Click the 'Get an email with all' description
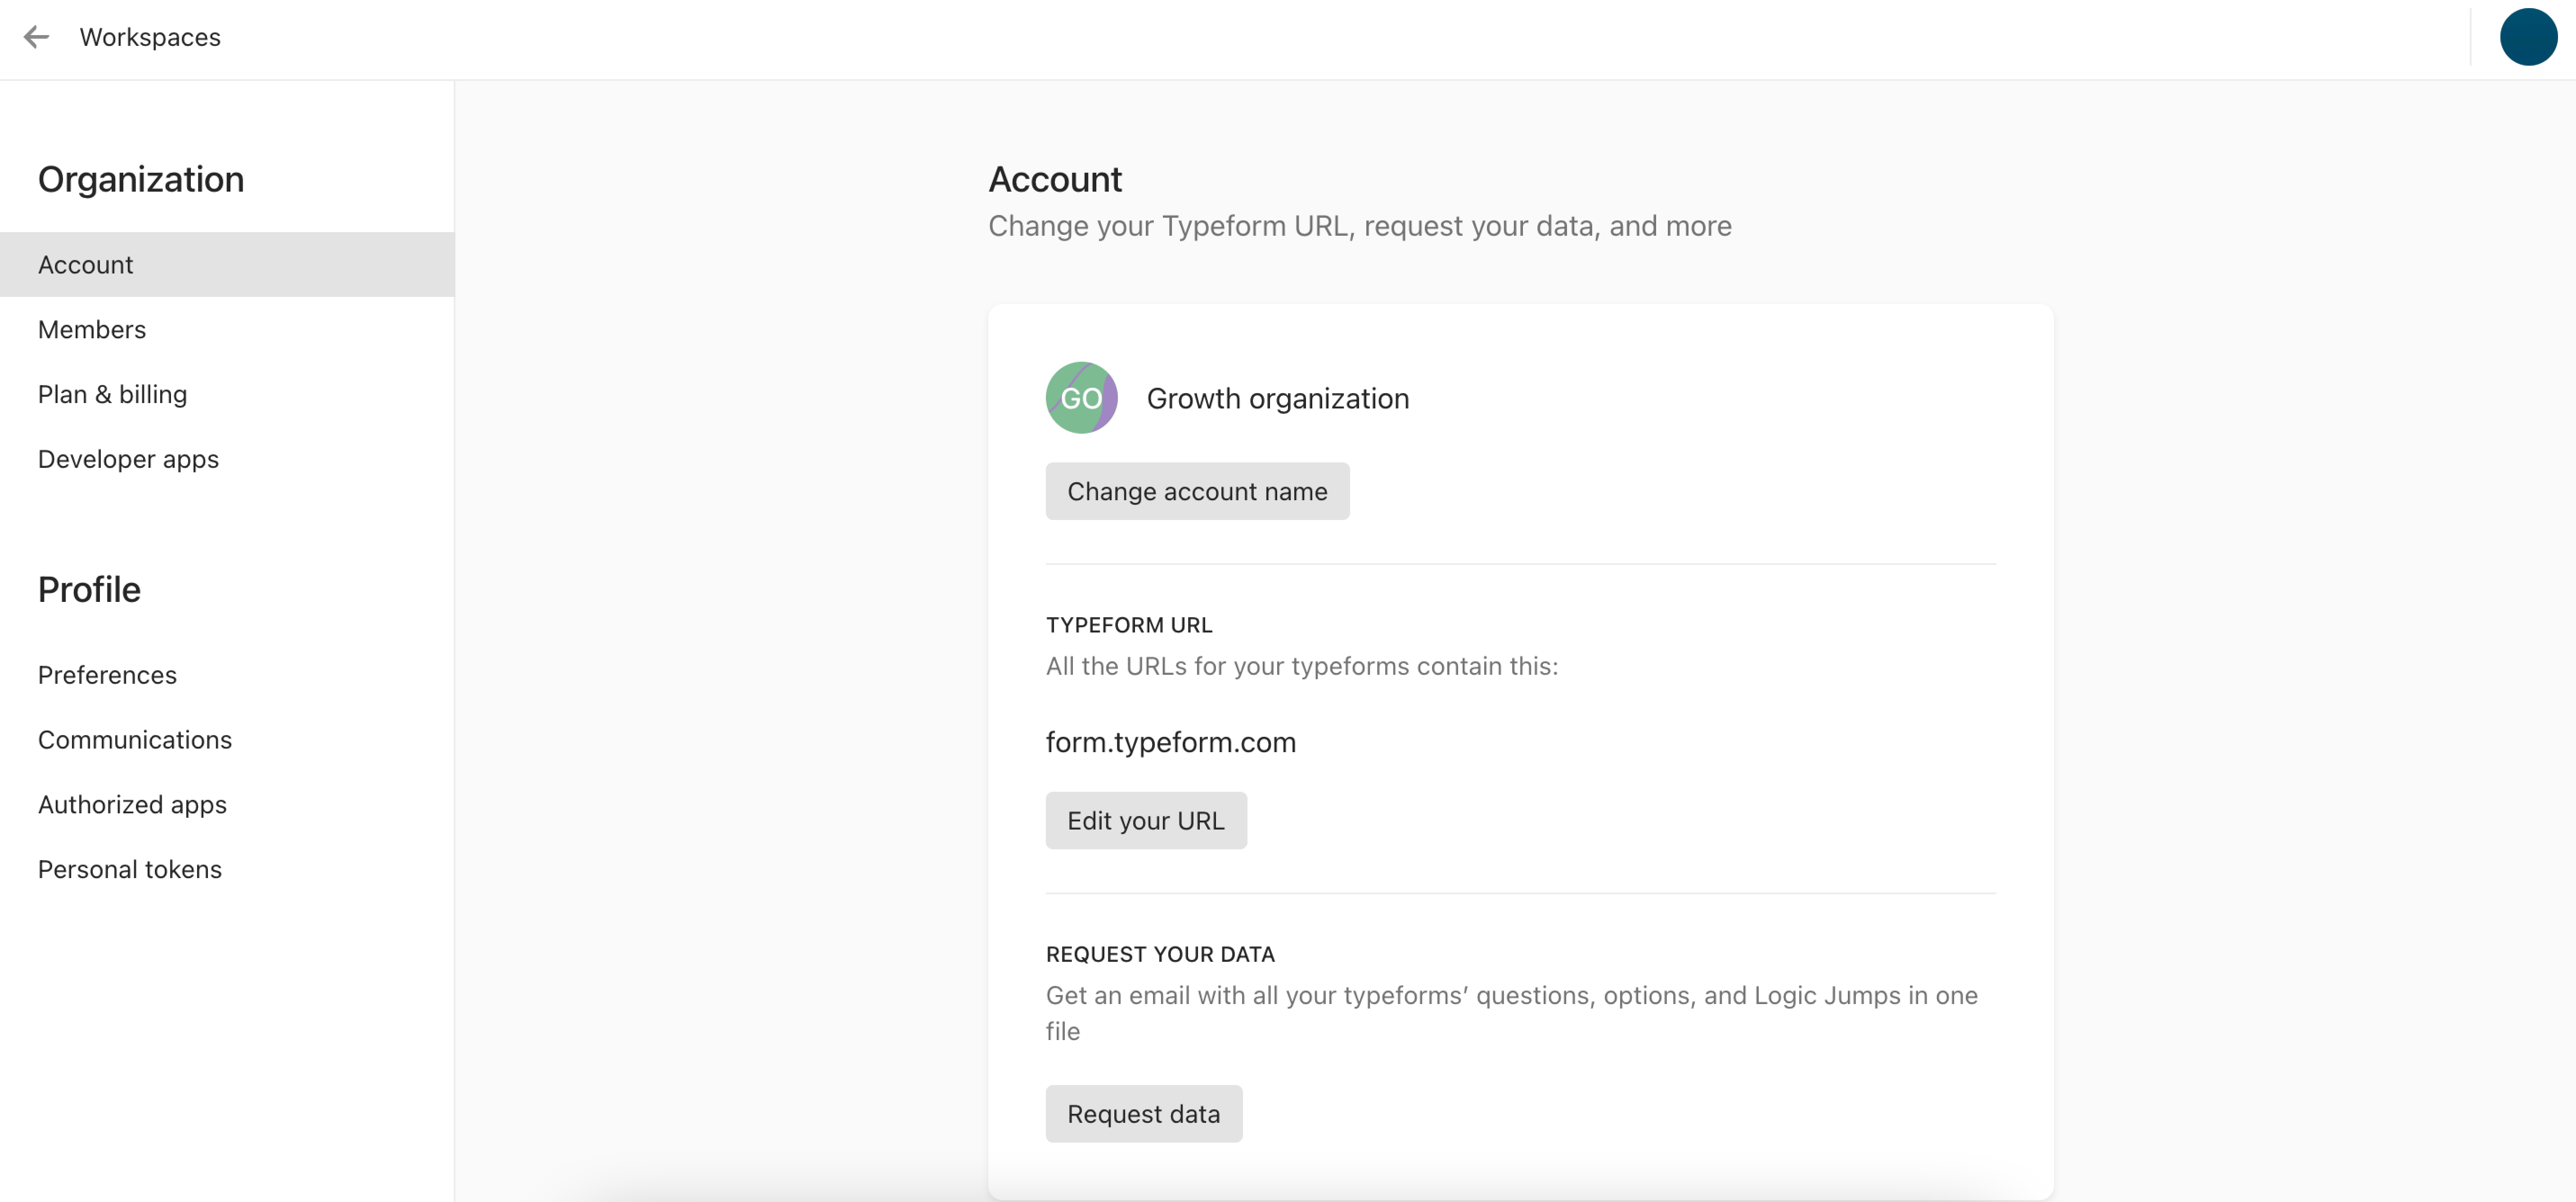Viewport: 2576px width, 1202px height. (1512, 1014)
